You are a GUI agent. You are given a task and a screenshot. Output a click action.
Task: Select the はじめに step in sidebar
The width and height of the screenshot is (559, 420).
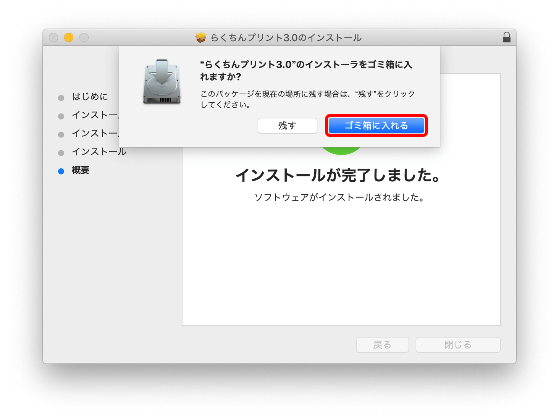coord(89,97)
